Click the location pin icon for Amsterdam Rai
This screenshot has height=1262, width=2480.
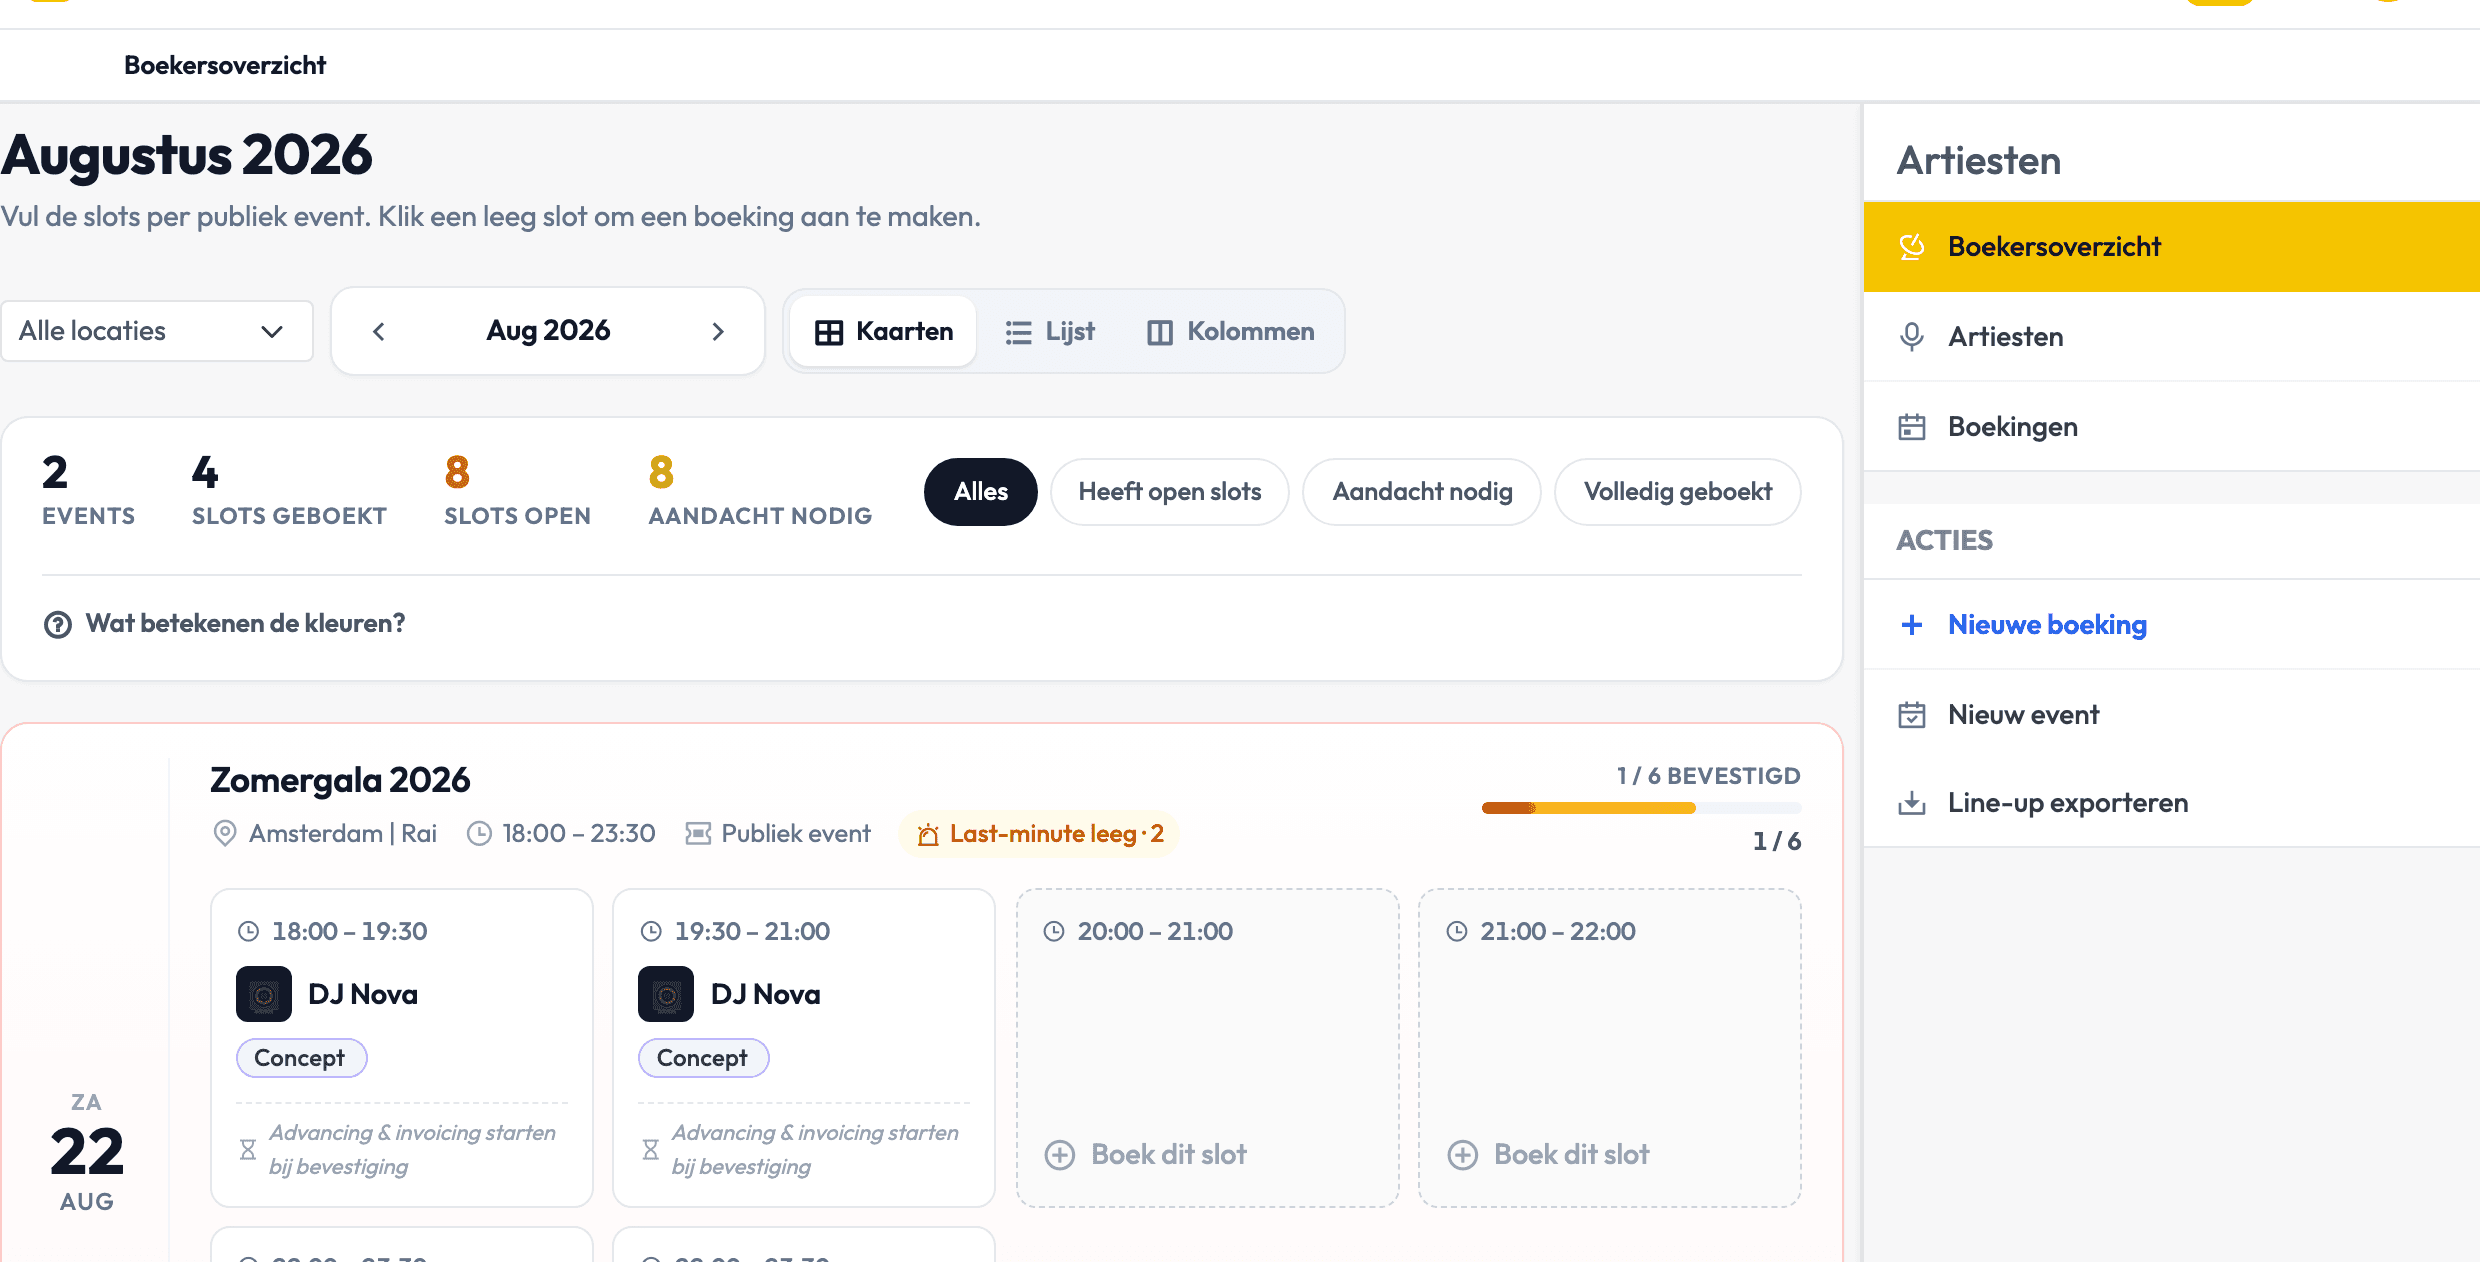pyautogui.click(x=225, y=833)
